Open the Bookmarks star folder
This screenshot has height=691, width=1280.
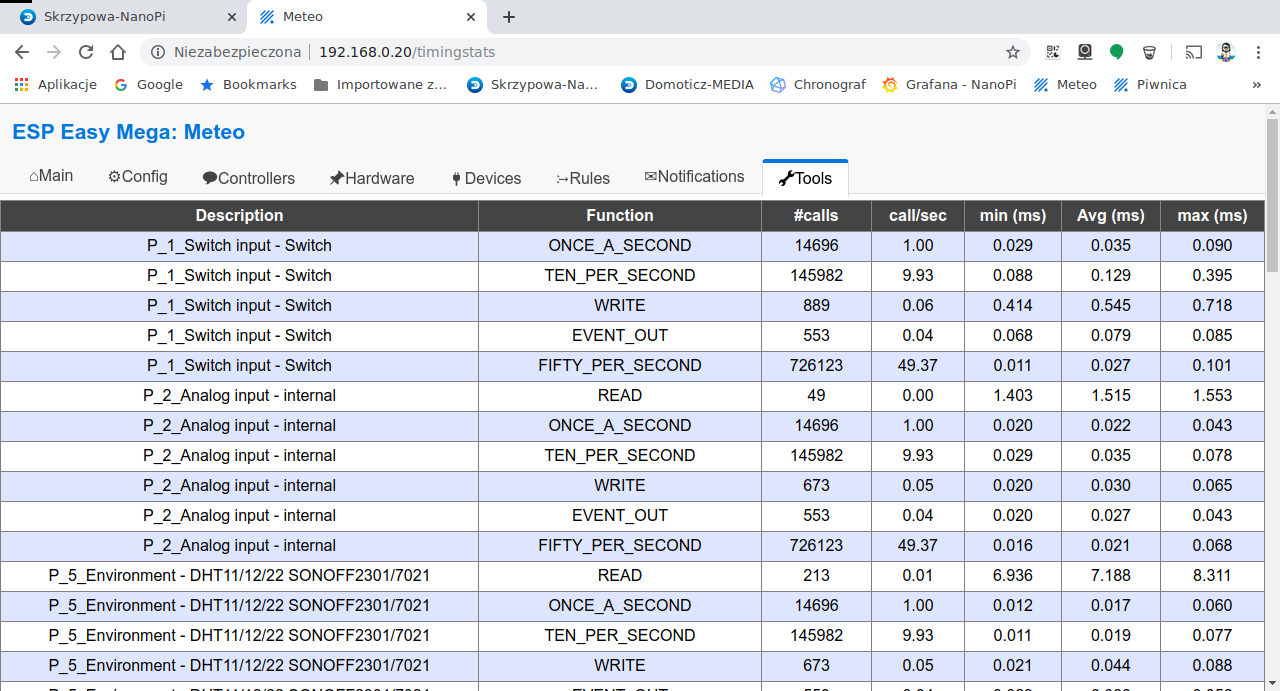pos(248,85)
